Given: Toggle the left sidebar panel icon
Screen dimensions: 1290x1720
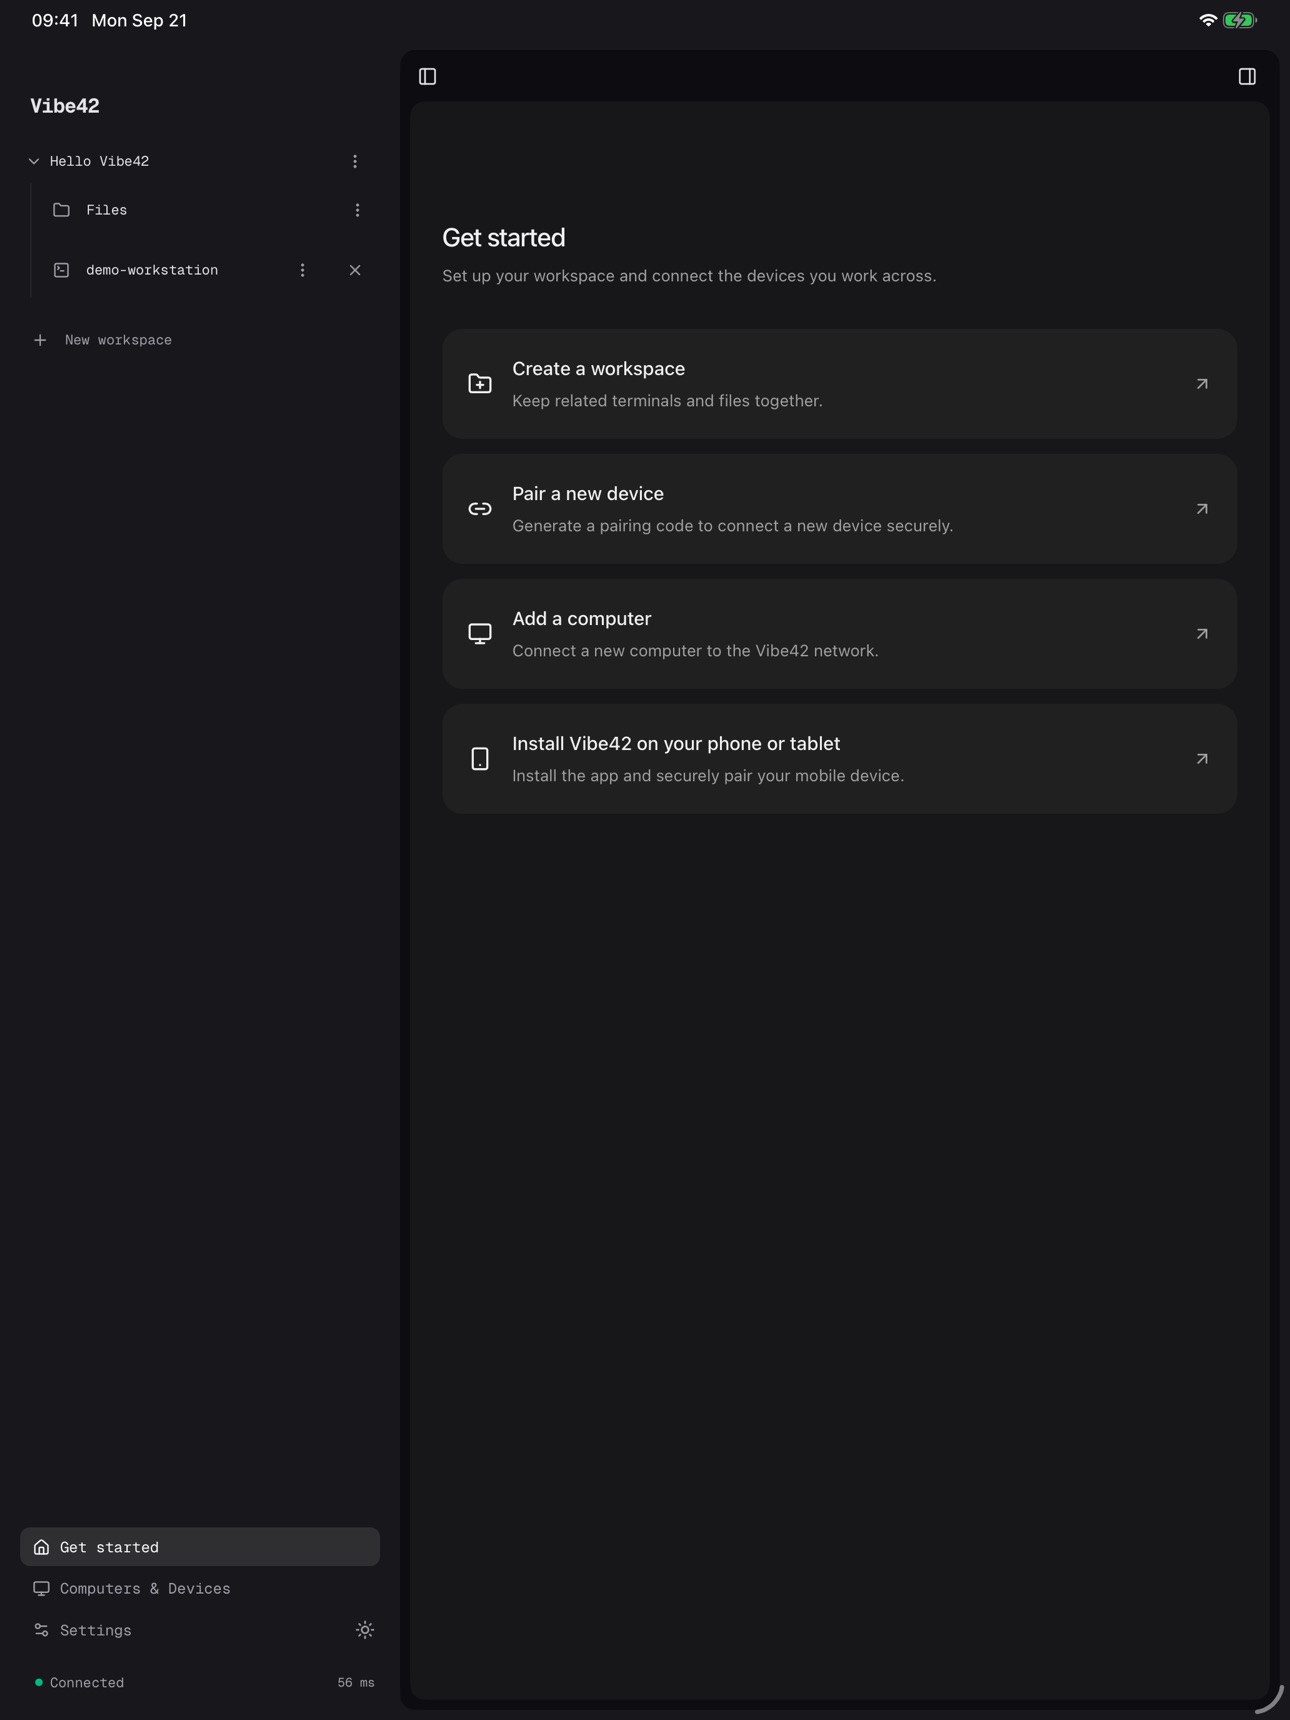Looking at the screenshot, I should [427, 77].
